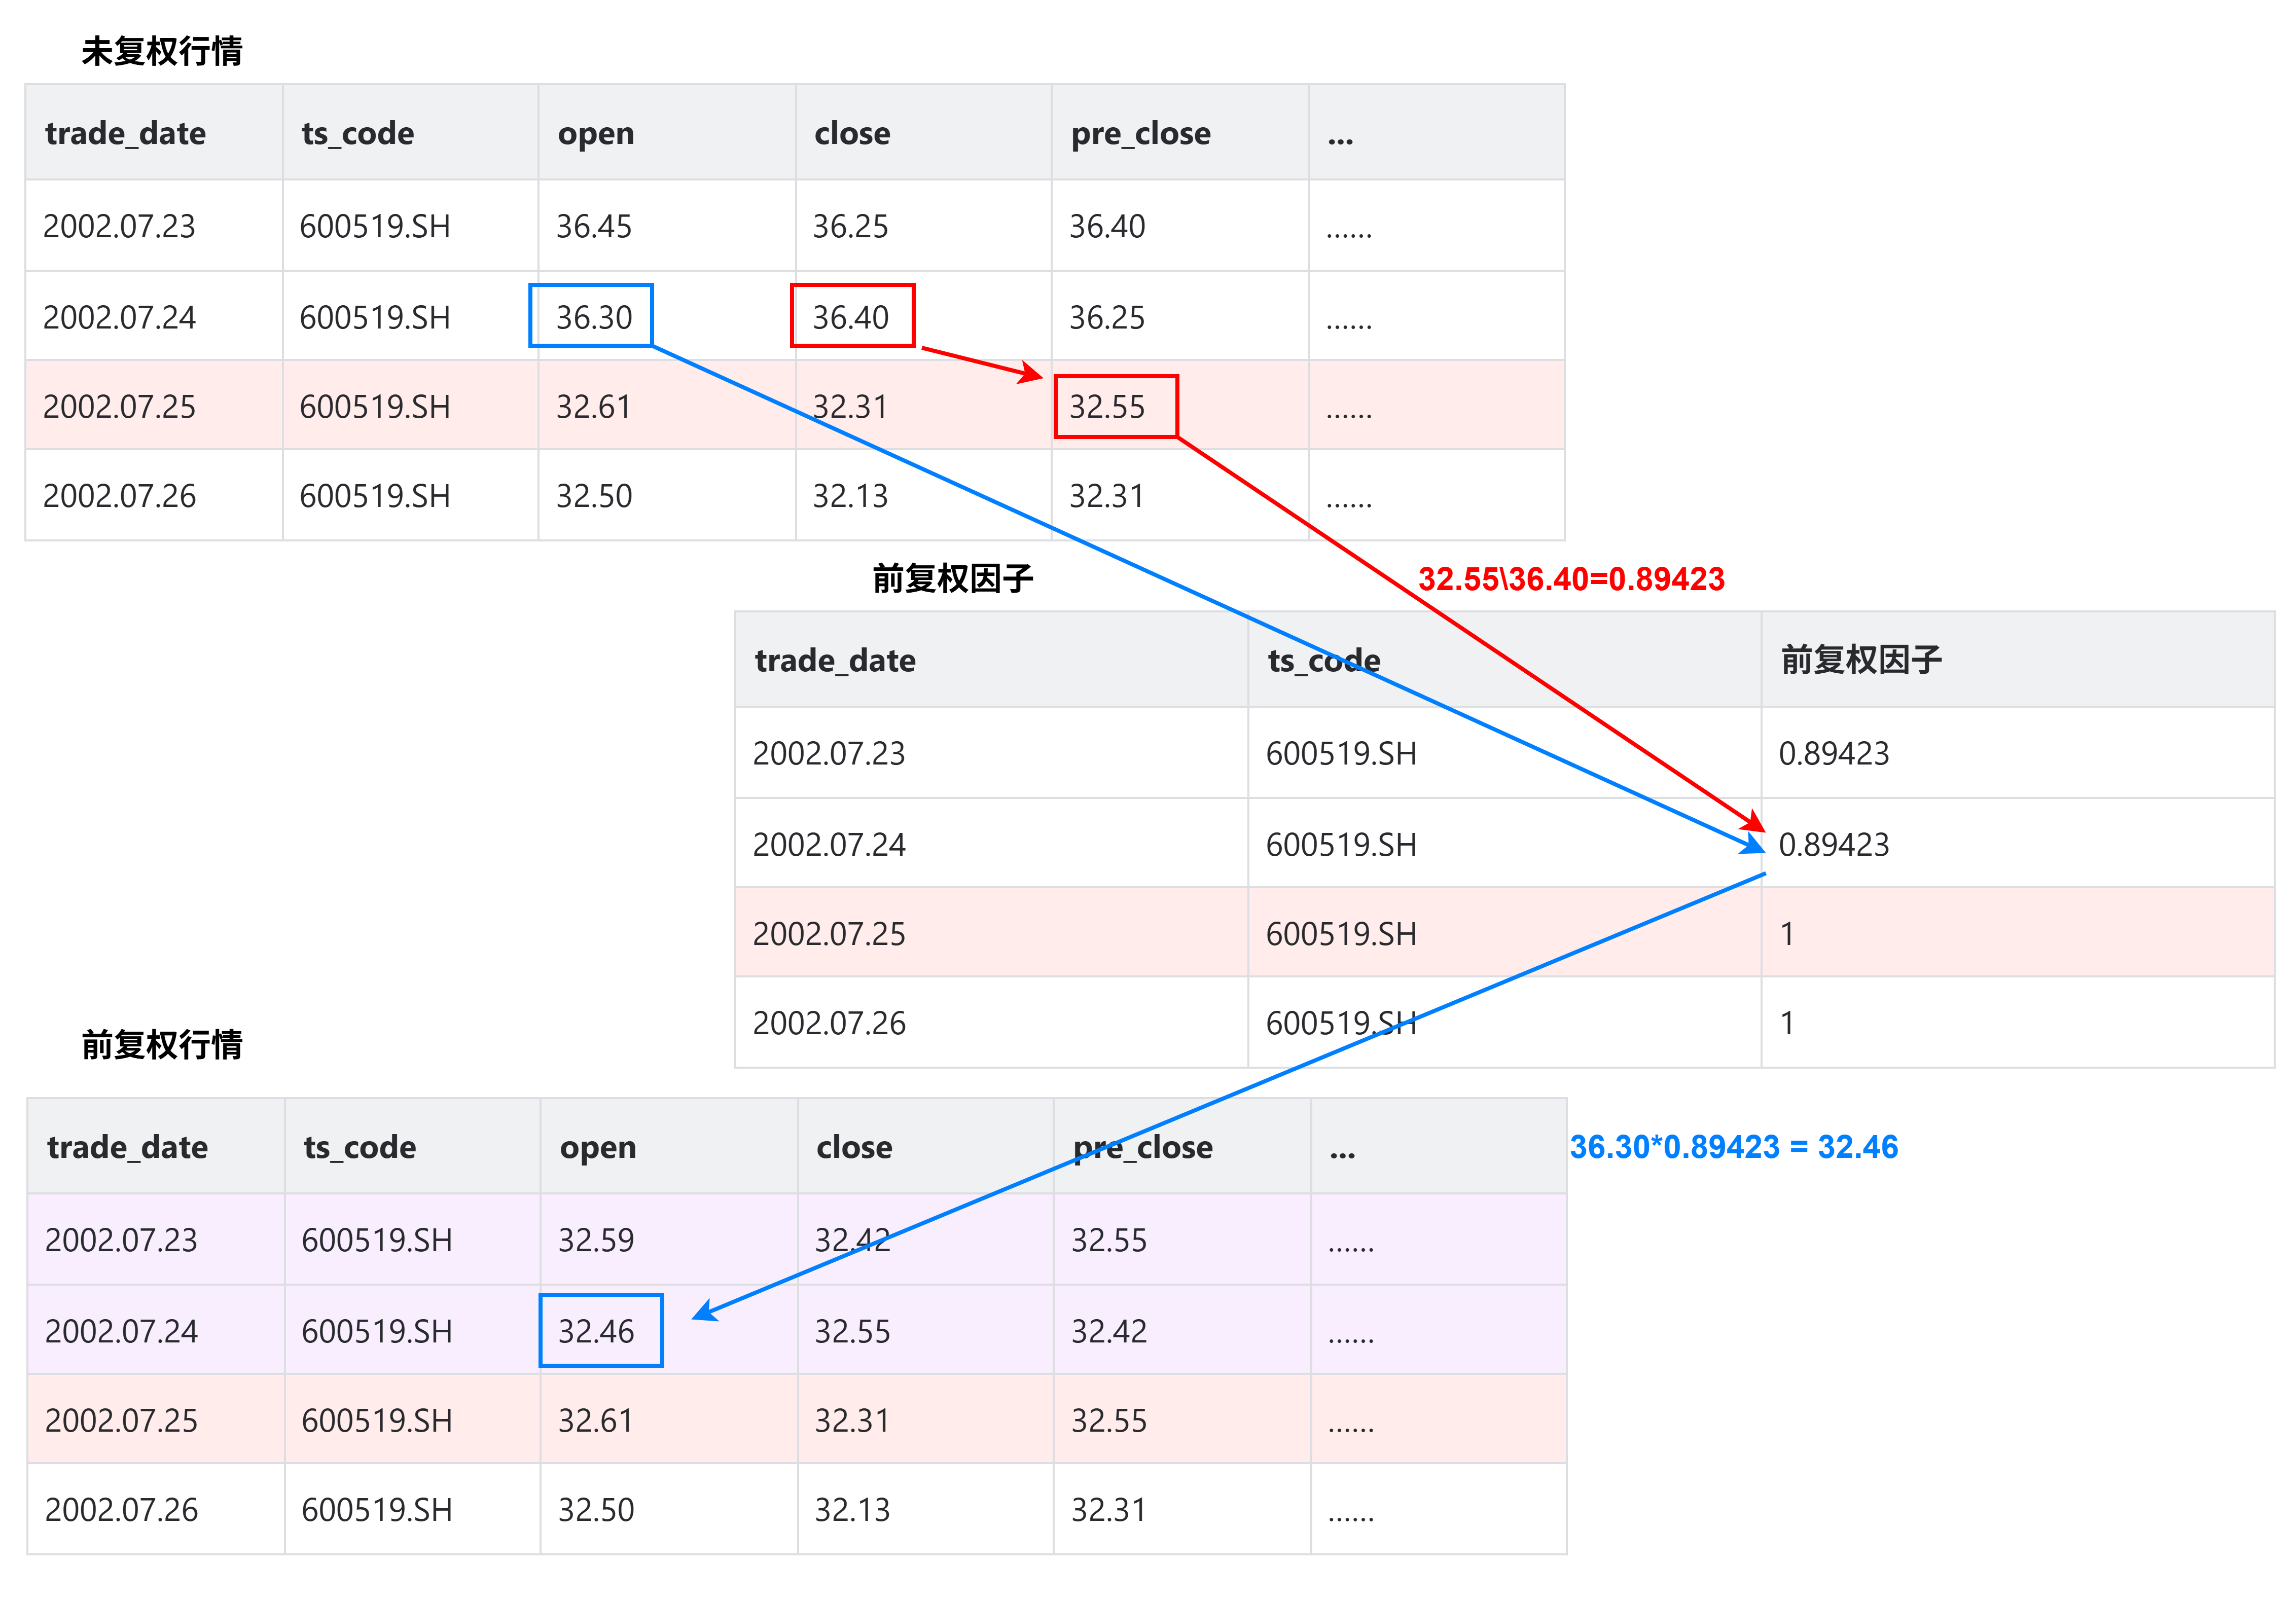Click factor 0.89423 in 2002.07.23 row
This screenshot has height=1602, width=2296.
click(1834, 753)
